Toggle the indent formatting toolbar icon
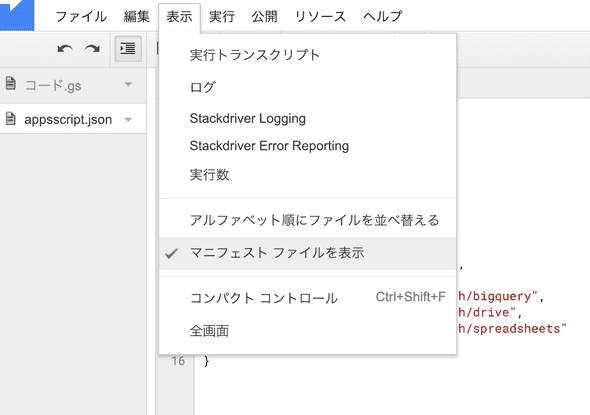 (x=128, y=49)
